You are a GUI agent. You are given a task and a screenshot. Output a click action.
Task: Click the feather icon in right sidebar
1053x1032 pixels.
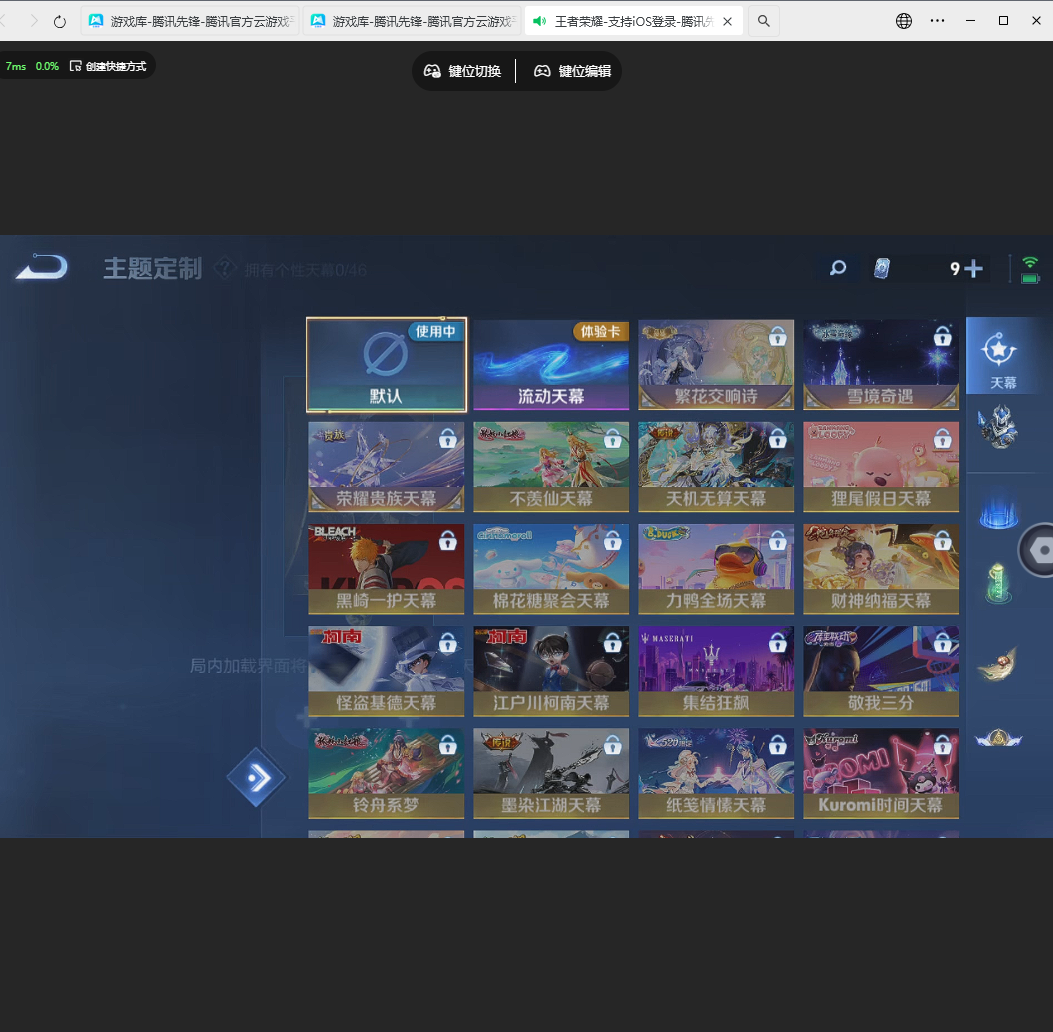[x=997, y=662]
